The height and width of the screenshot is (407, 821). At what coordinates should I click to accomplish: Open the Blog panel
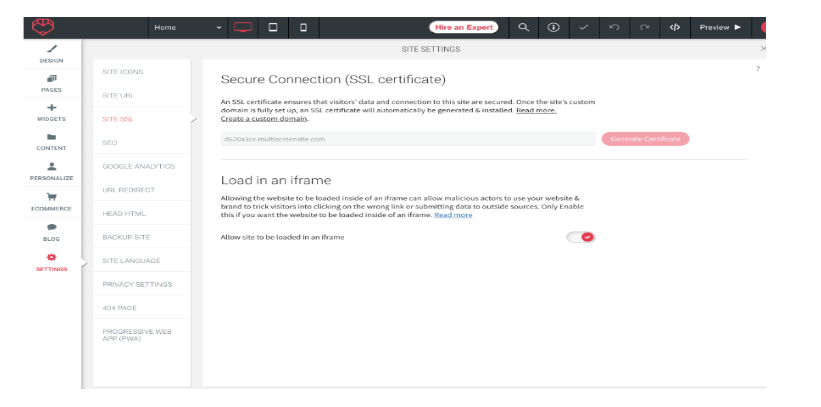click(51, 233)
